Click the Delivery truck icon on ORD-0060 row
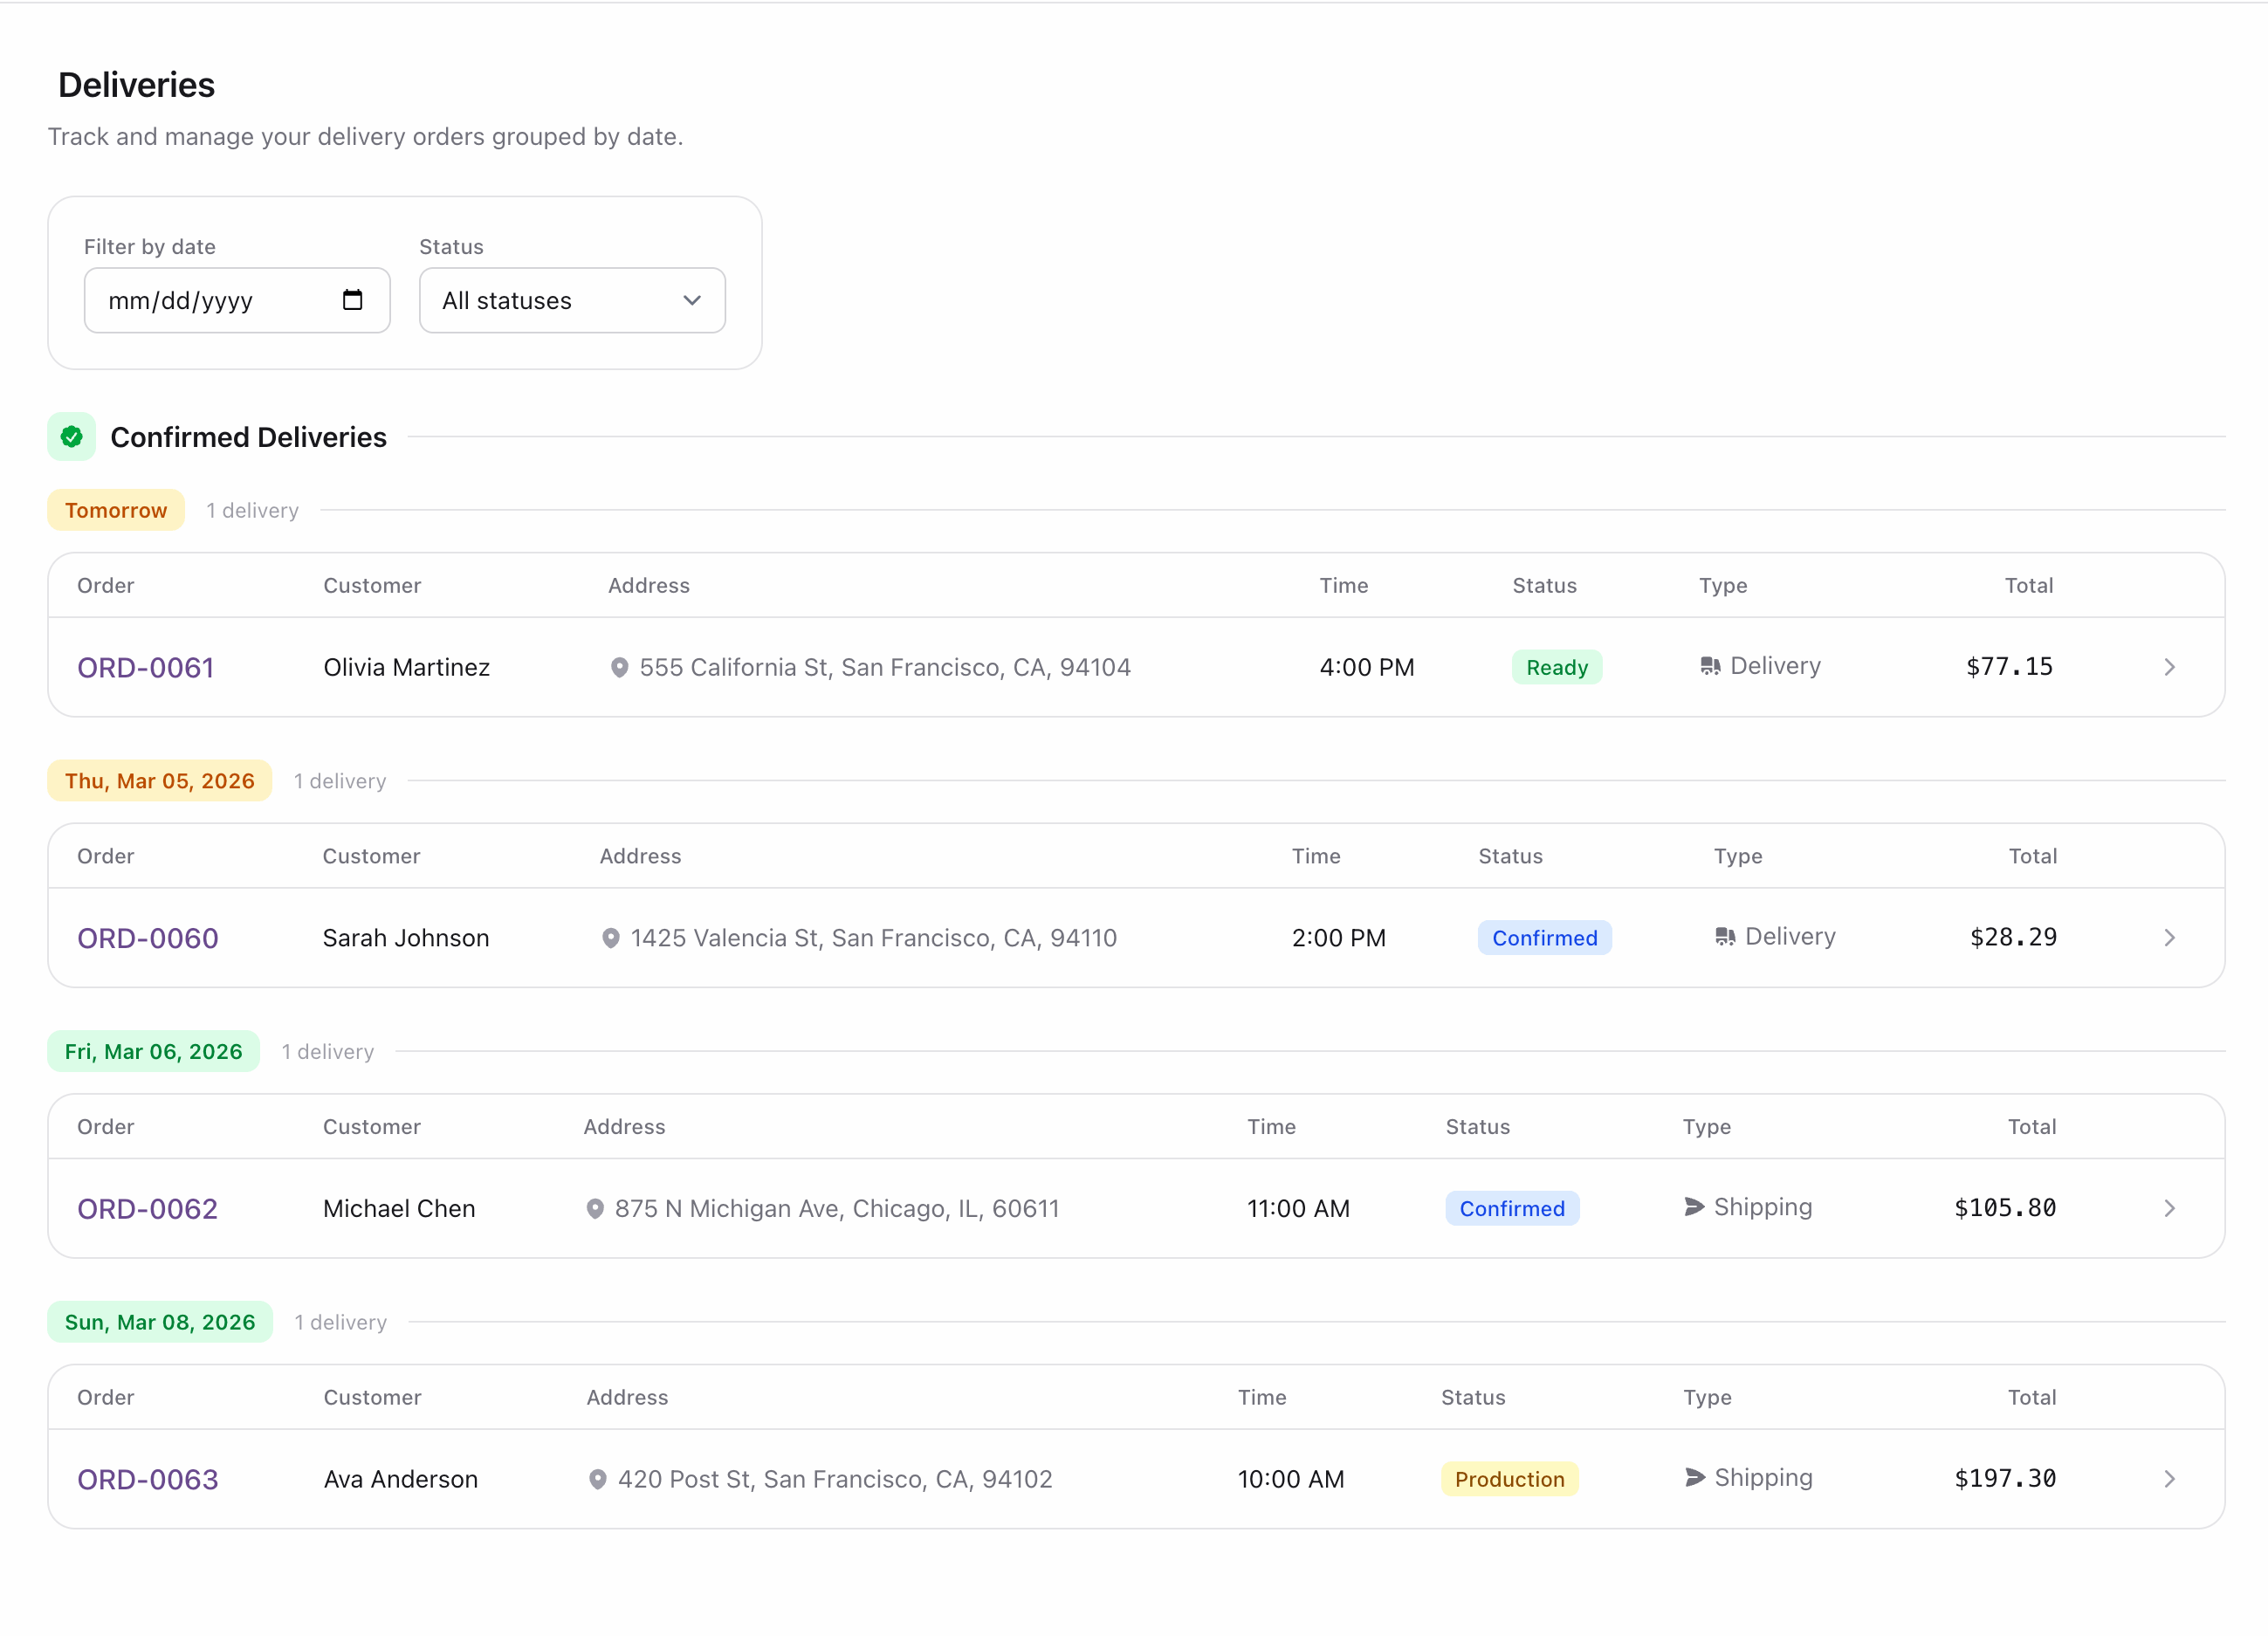The width and height of the screenshot is (2268, 1636). click(1724, 936)
